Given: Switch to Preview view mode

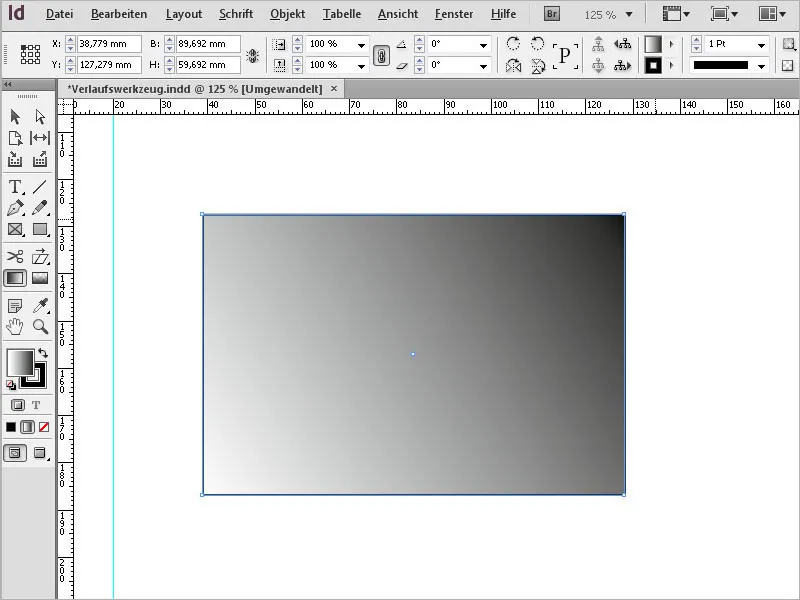Looking at the screenshot, I should pyautogui.click(x=40, y=453).
